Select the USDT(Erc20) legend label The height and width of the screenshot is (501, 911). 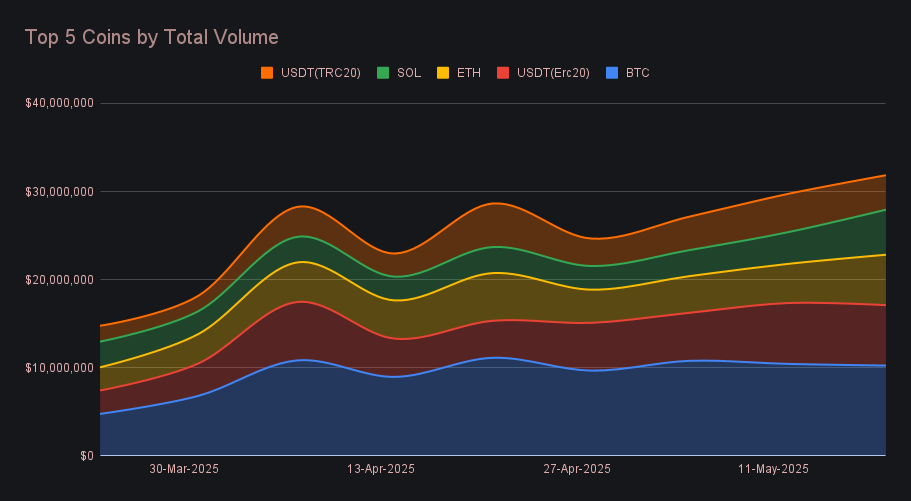(x=553, y=73)
